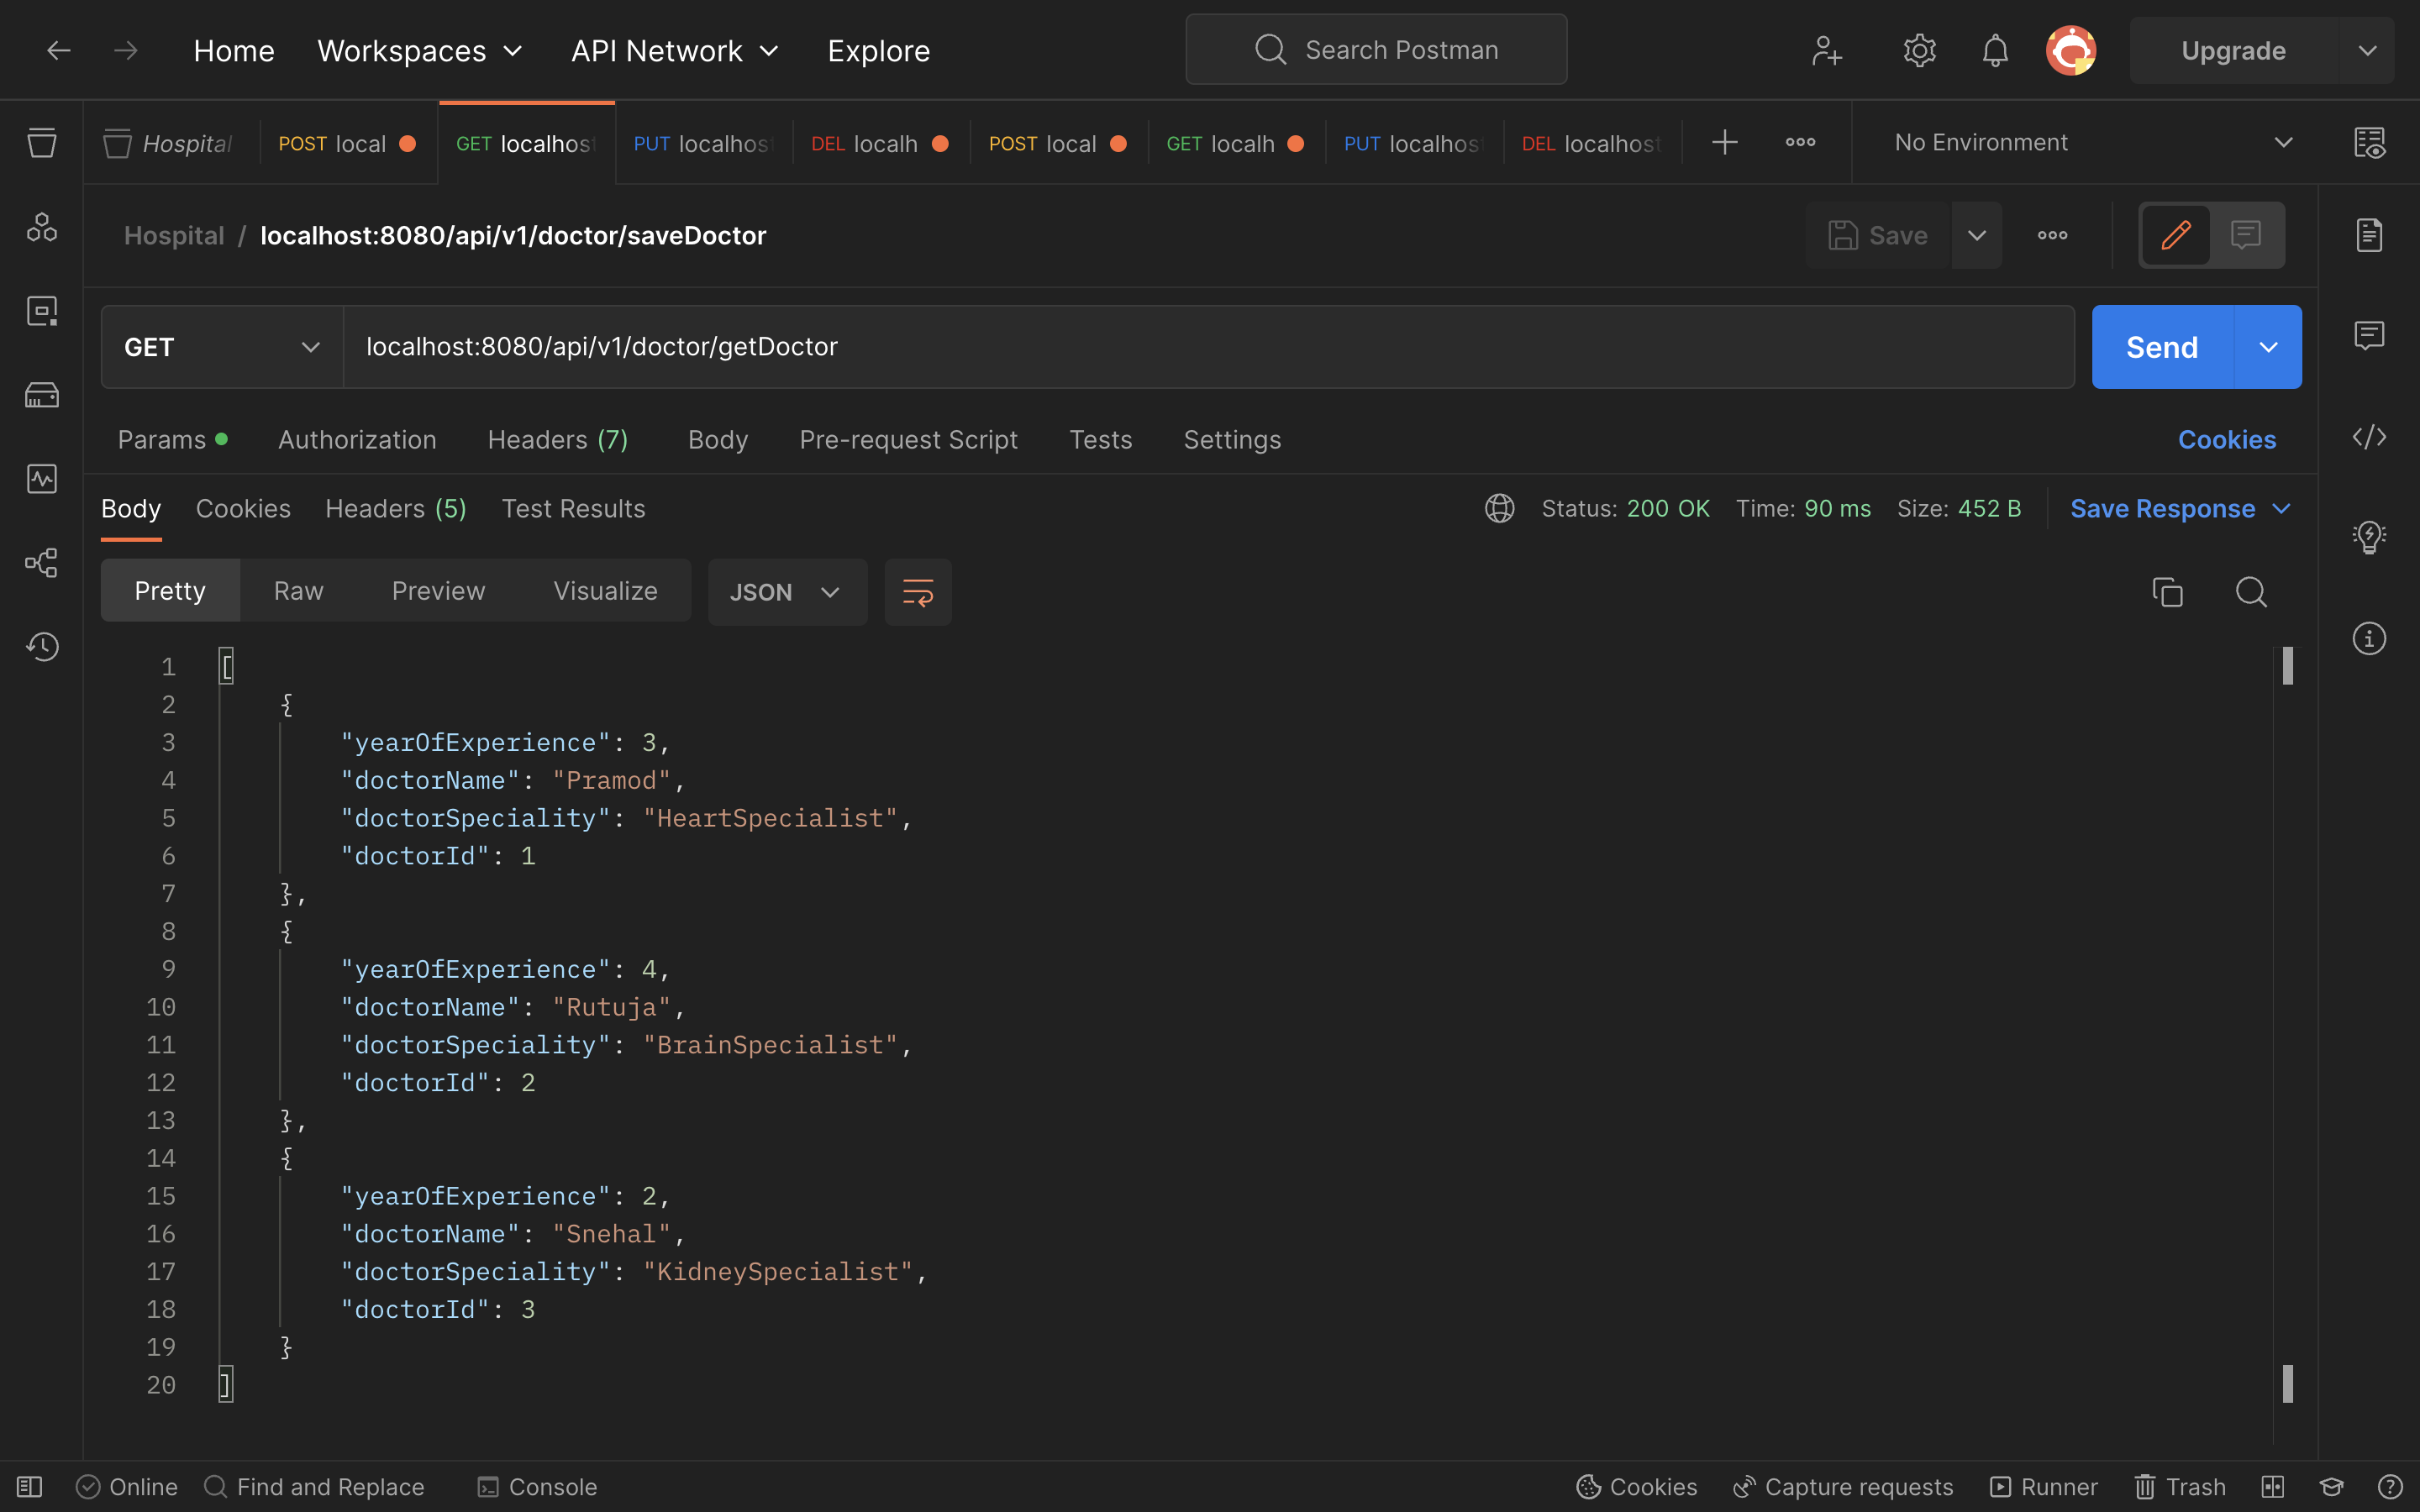Image resolution: width=2420 pixels, height=1512 pixels.
Task: Open Comments icon in right sidebar
Action: [2369, 335]
